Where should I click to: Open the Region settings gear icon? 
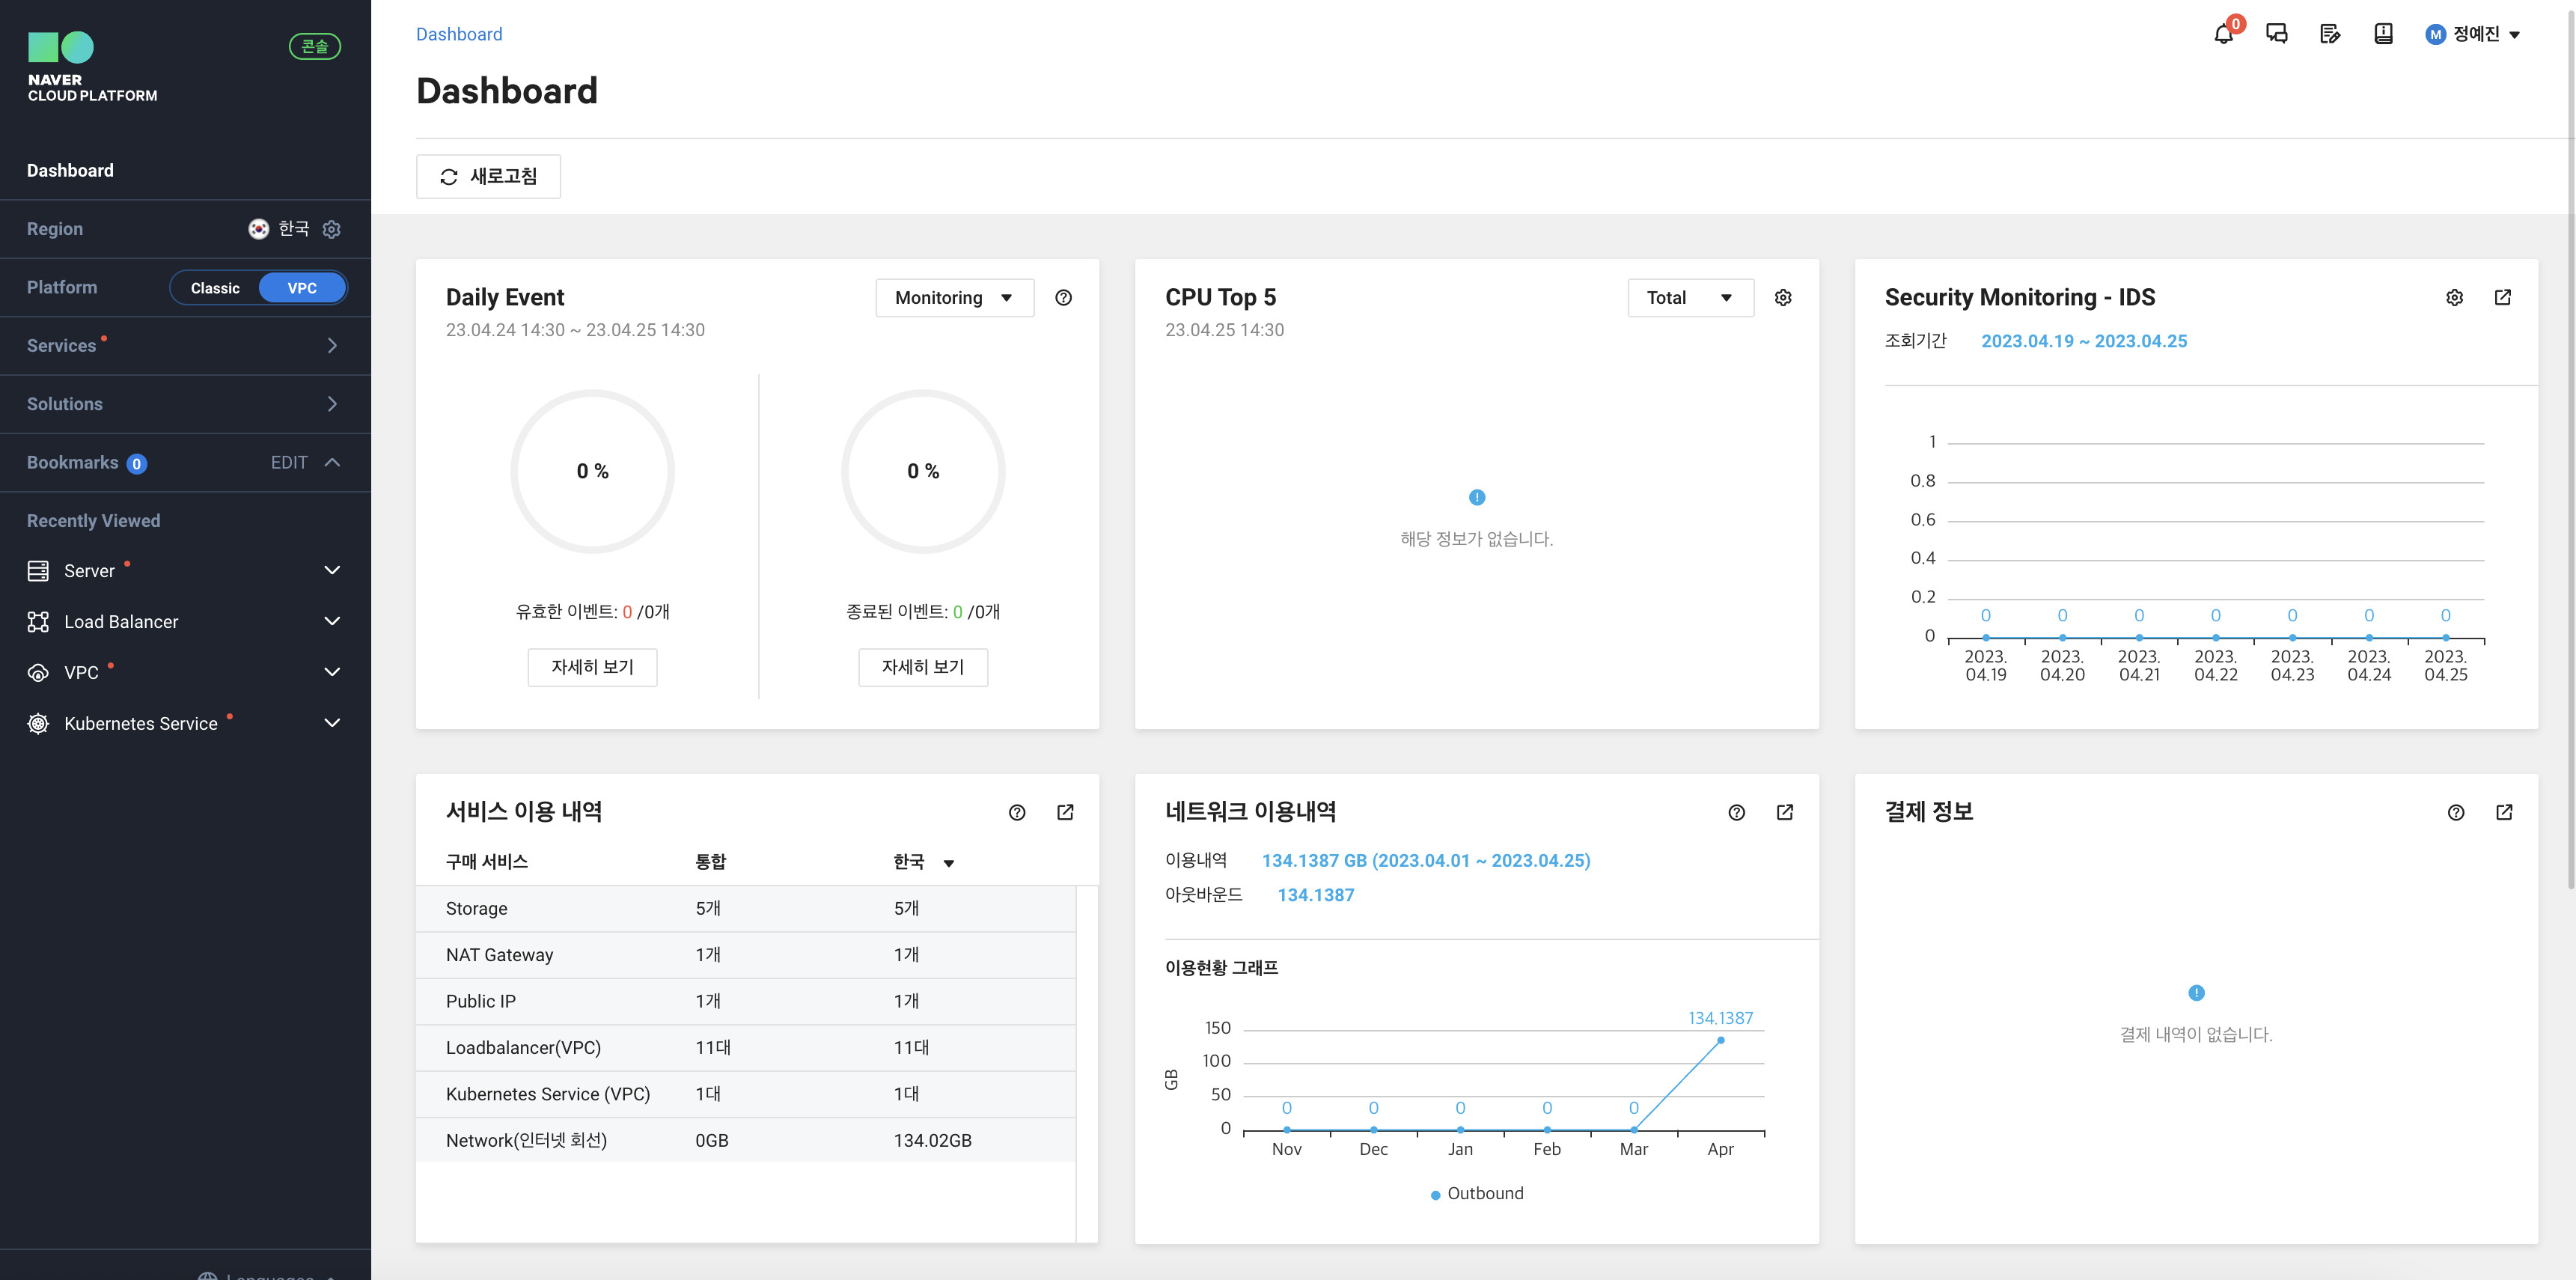pyautogui.click(x=332, y=229)
